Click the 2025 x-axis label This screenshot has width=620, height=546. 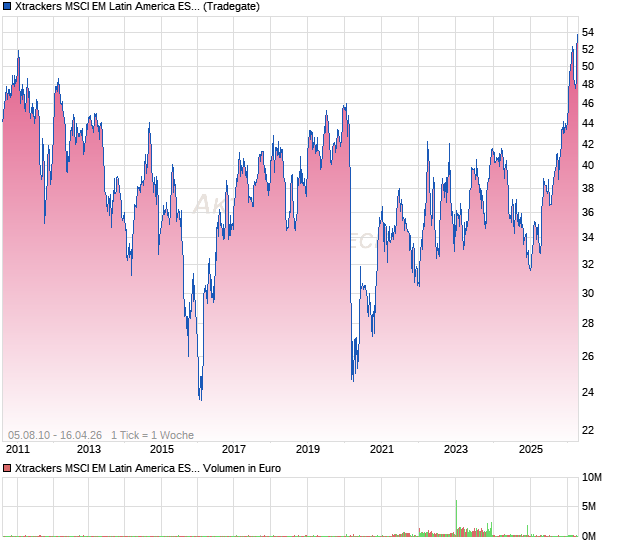pos(531,449)
